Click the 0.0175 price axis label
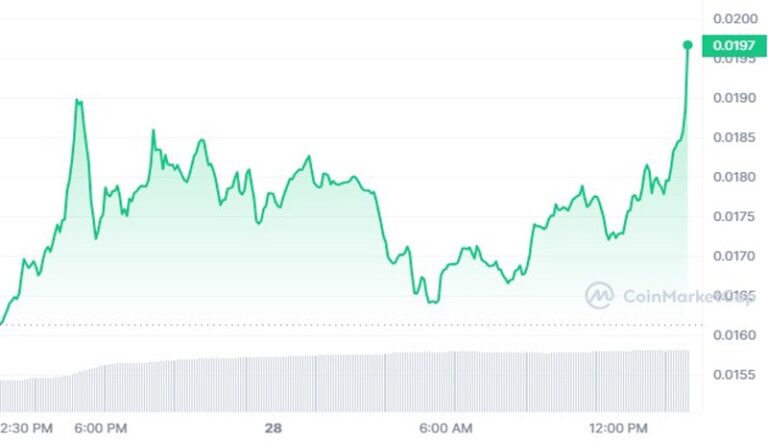 (734, 217)
